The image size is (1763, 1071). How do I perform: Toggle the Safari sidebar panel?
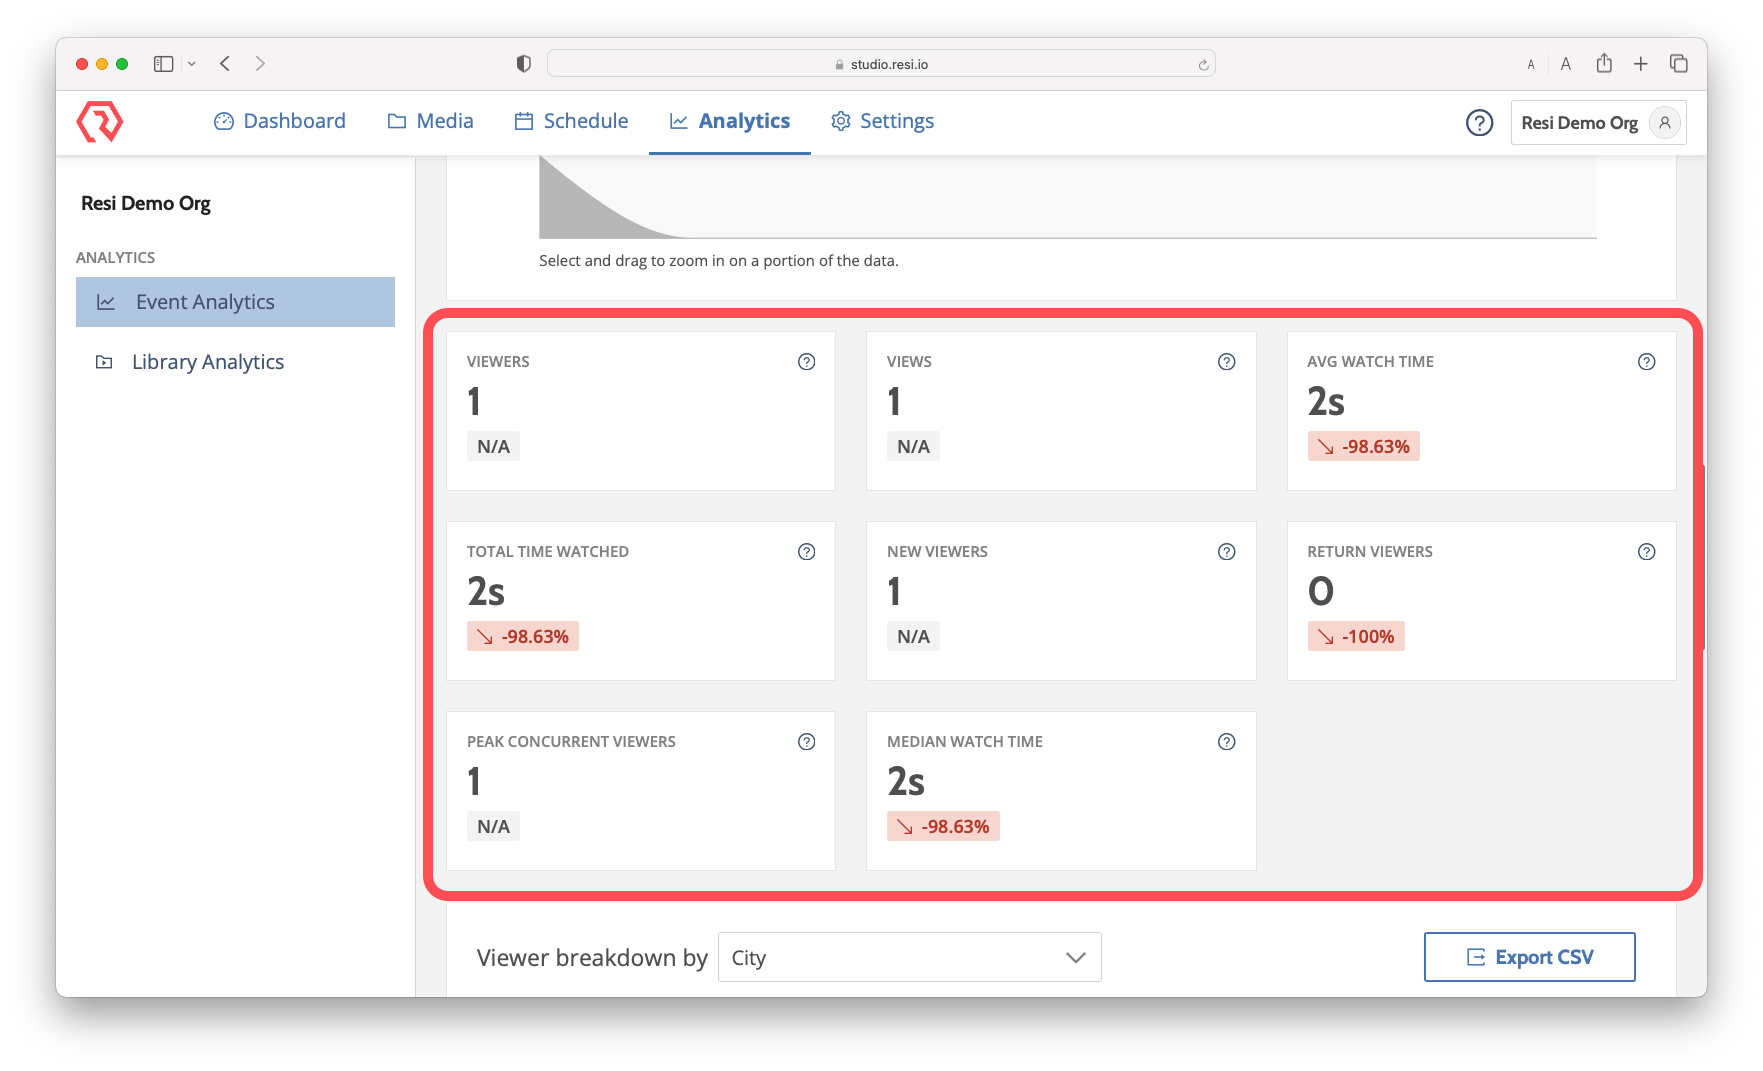point(163,64)
